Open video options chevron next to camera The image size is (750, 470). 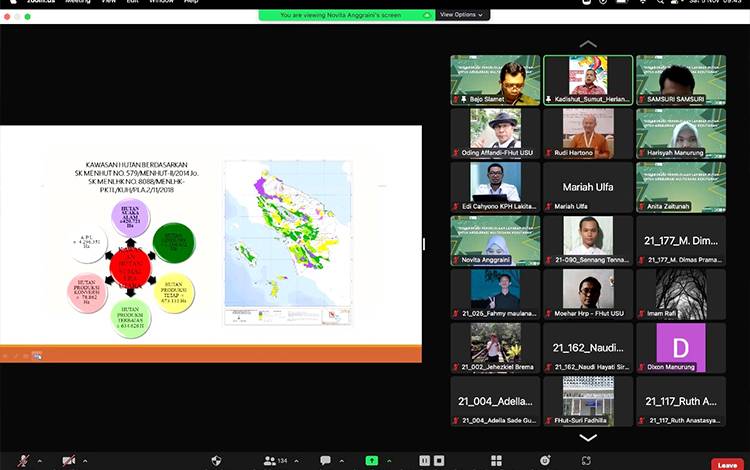[85, 461]
